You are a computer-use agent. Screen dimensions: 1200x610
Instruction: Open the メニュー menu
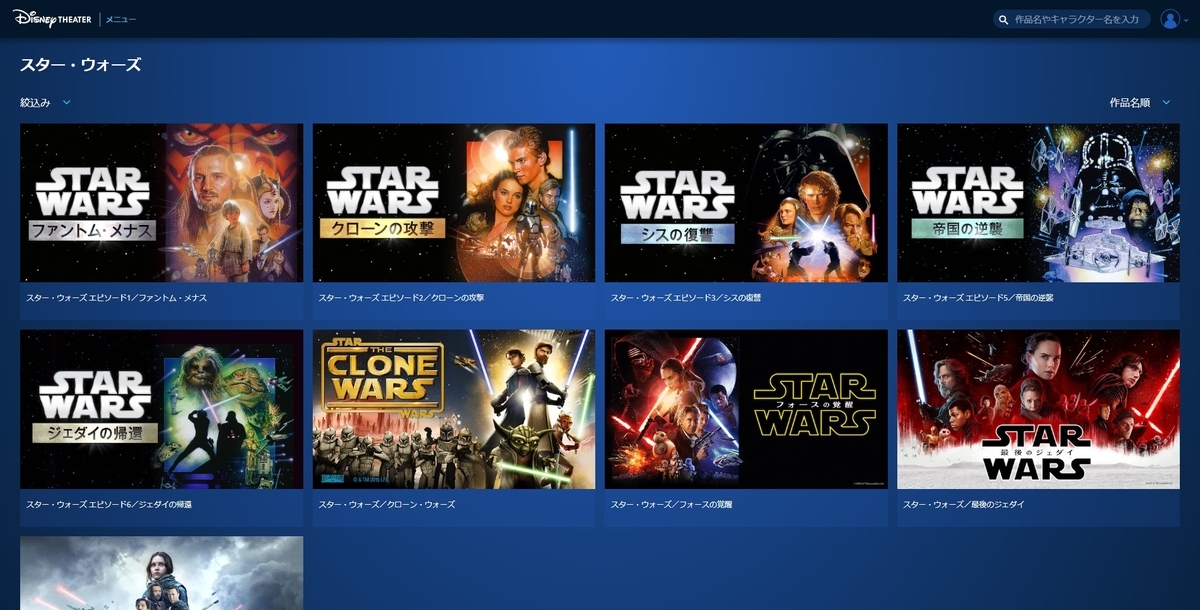121,19
